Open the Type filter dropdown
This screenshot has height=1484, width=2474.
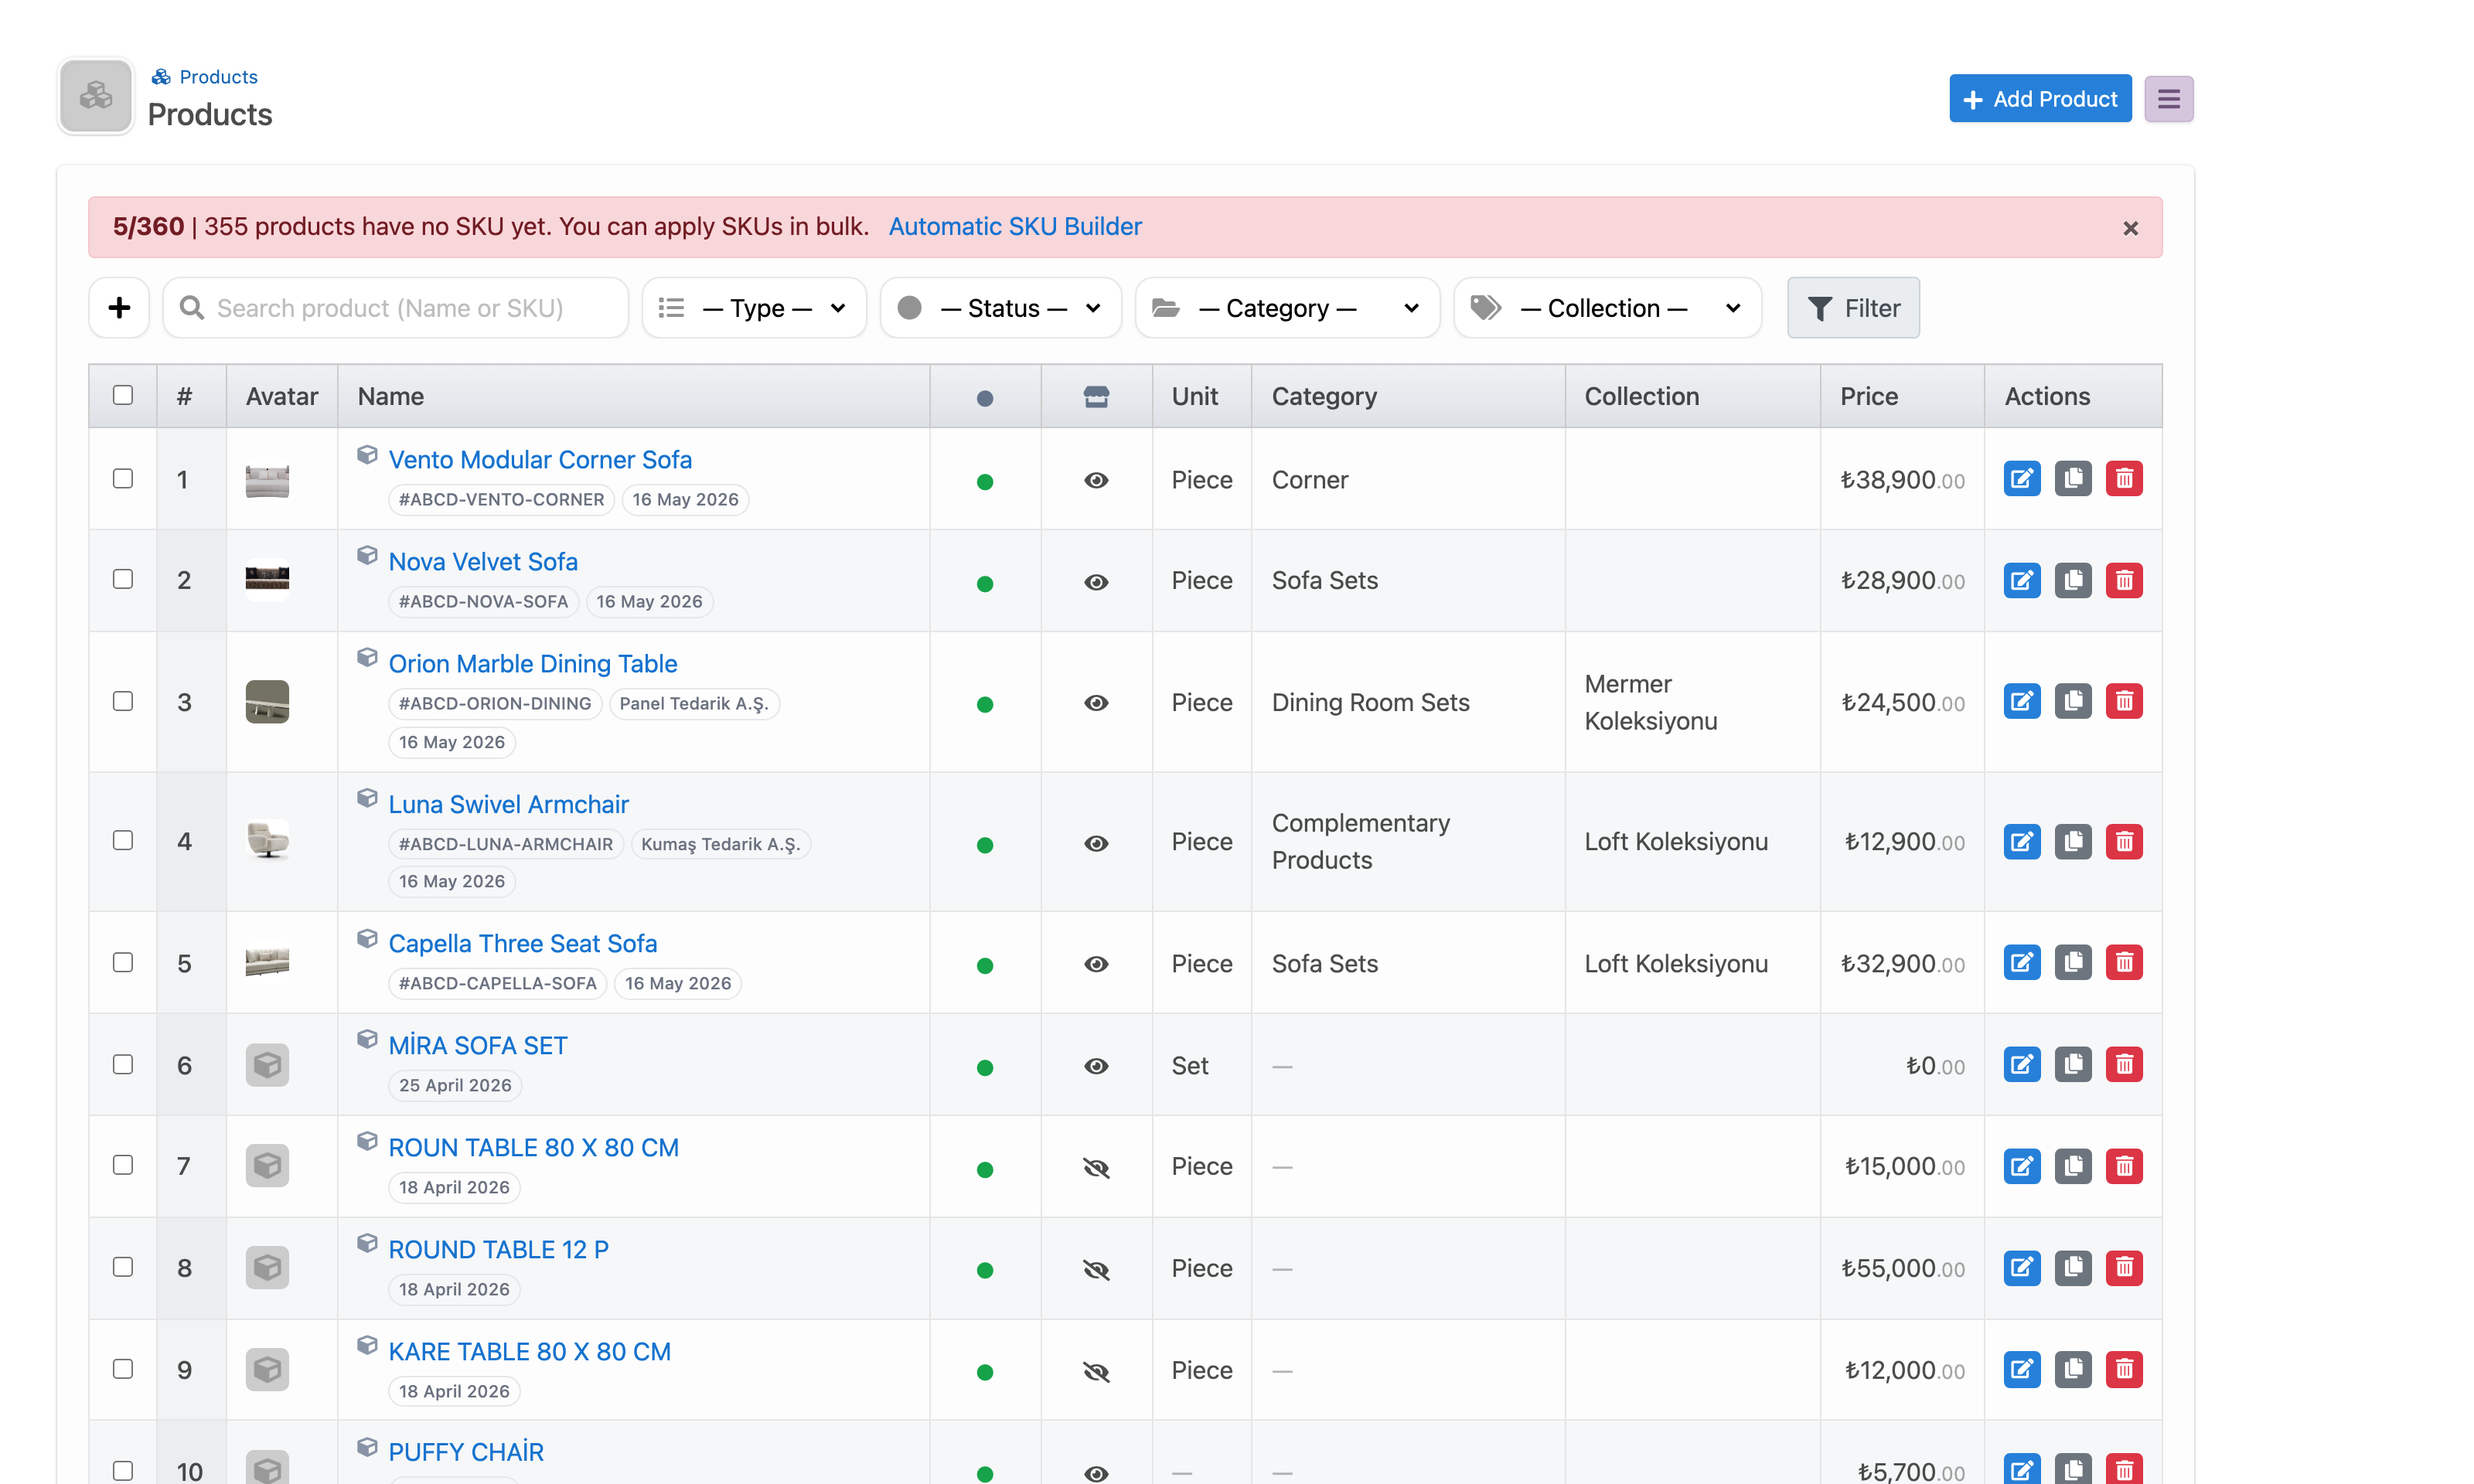pyautogui.click(x=753, y=308)
